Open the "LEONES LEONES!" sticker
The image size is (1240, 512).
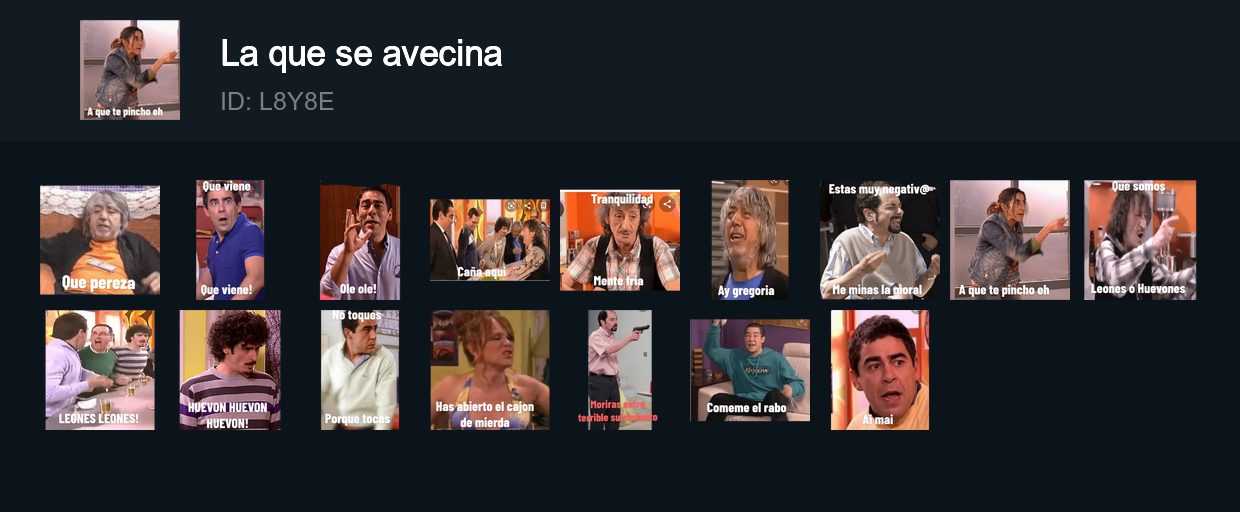pos(100,370)
